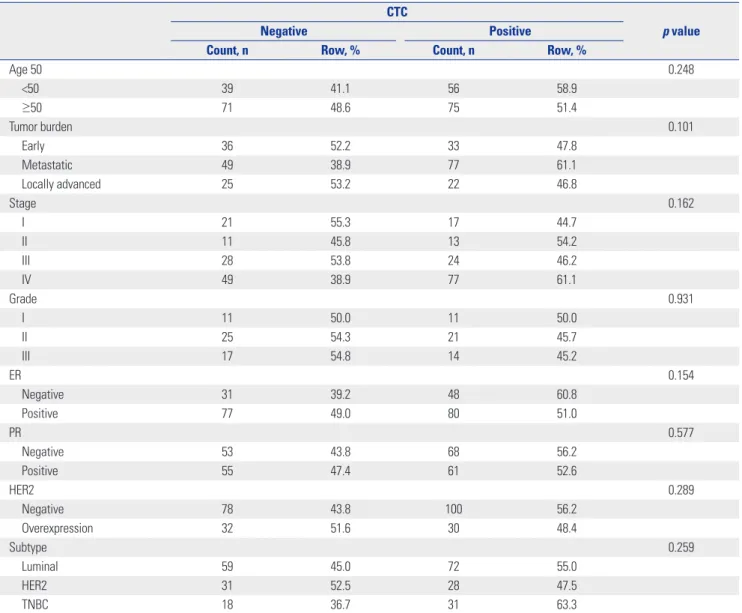This screenshot has height=613, width=742.
Task: Click the Overexpression row label
Action: click(x=57, y=528)
